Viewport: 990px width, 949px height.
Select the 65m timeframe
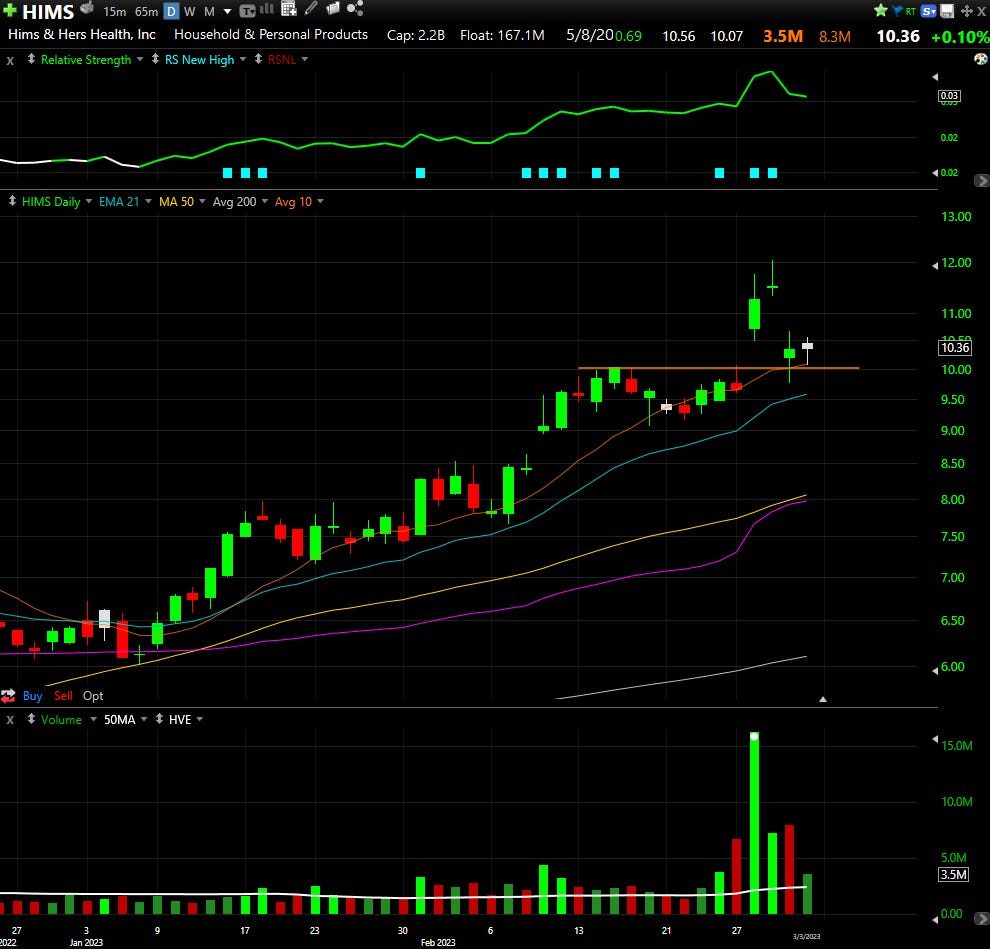(x=146, y=11)
